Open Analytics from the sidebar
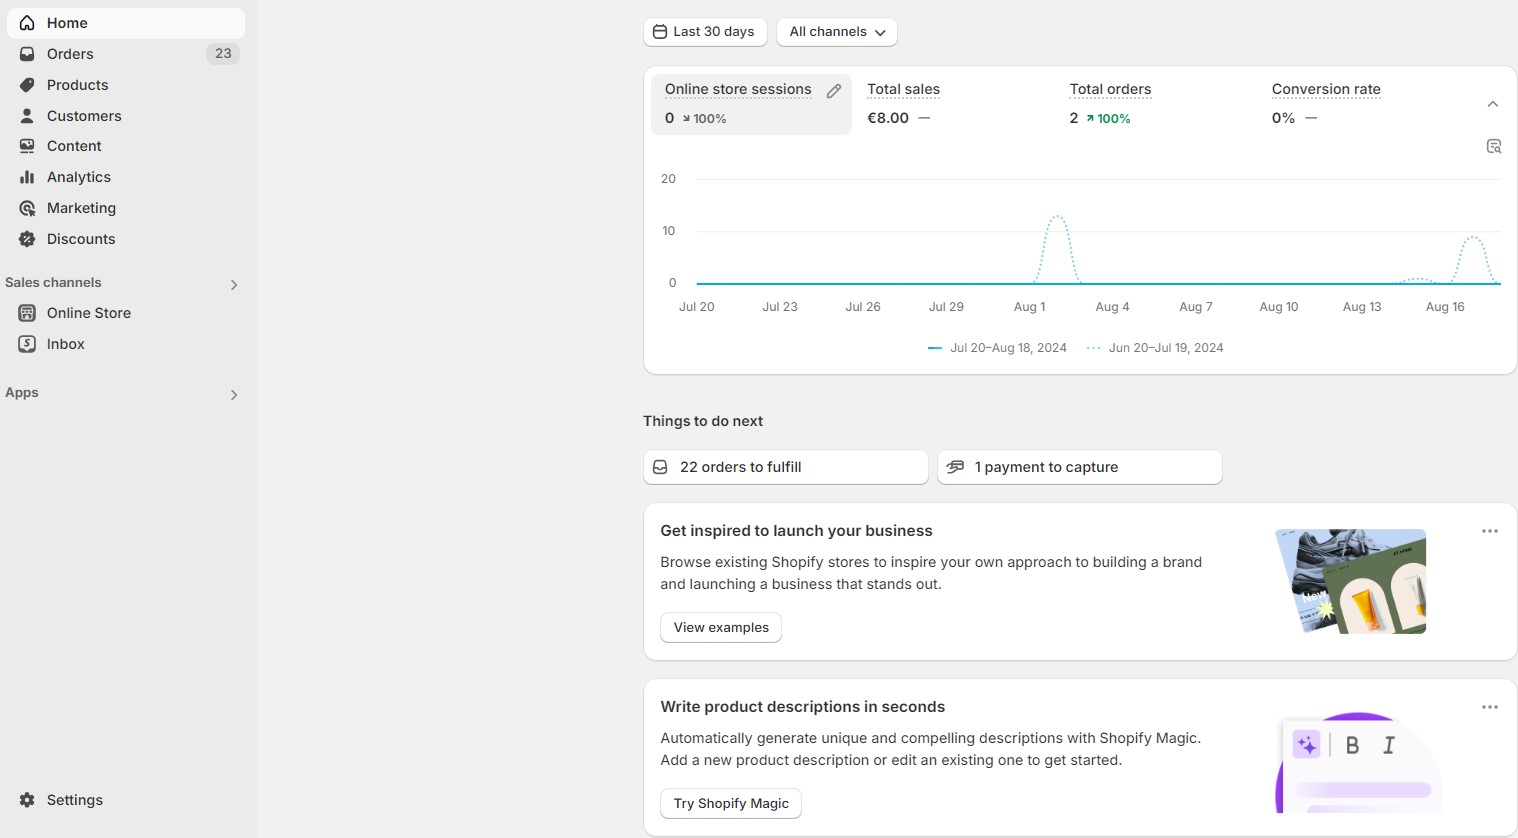The height and width of the screenshot is (838, 1518). coord(79,176)
